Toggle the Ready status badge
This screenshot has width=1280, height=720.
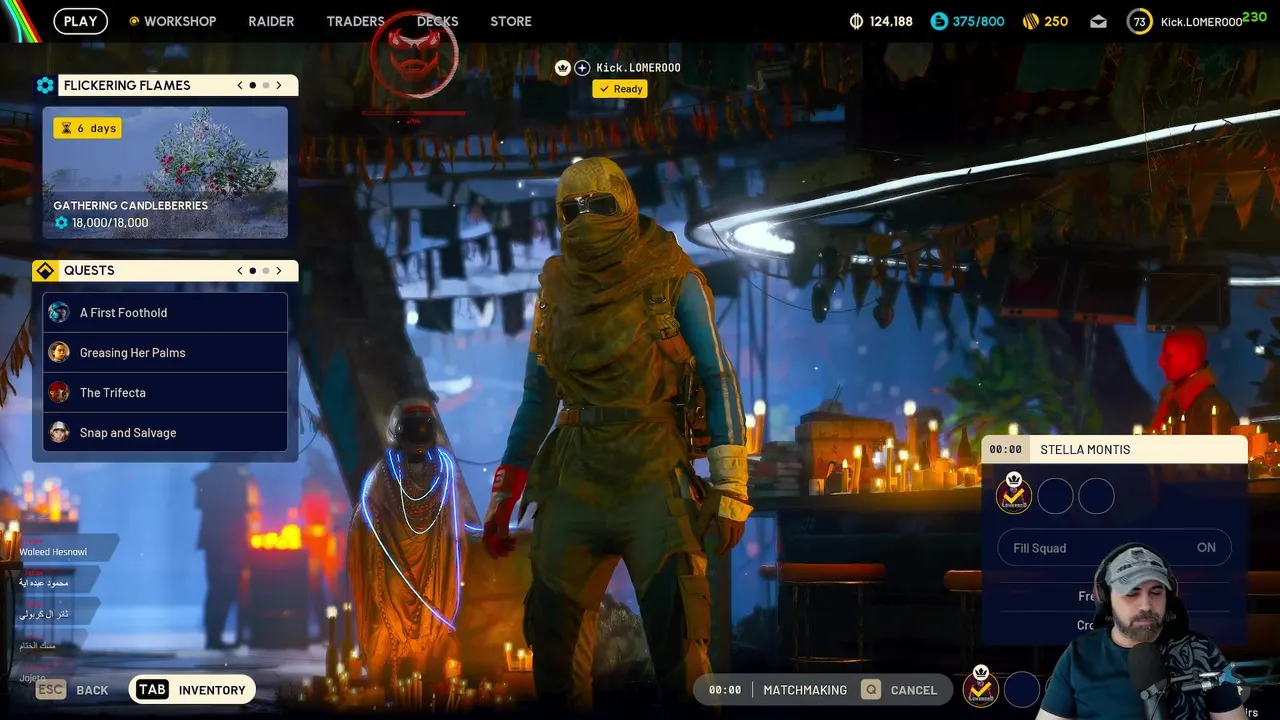620,89
